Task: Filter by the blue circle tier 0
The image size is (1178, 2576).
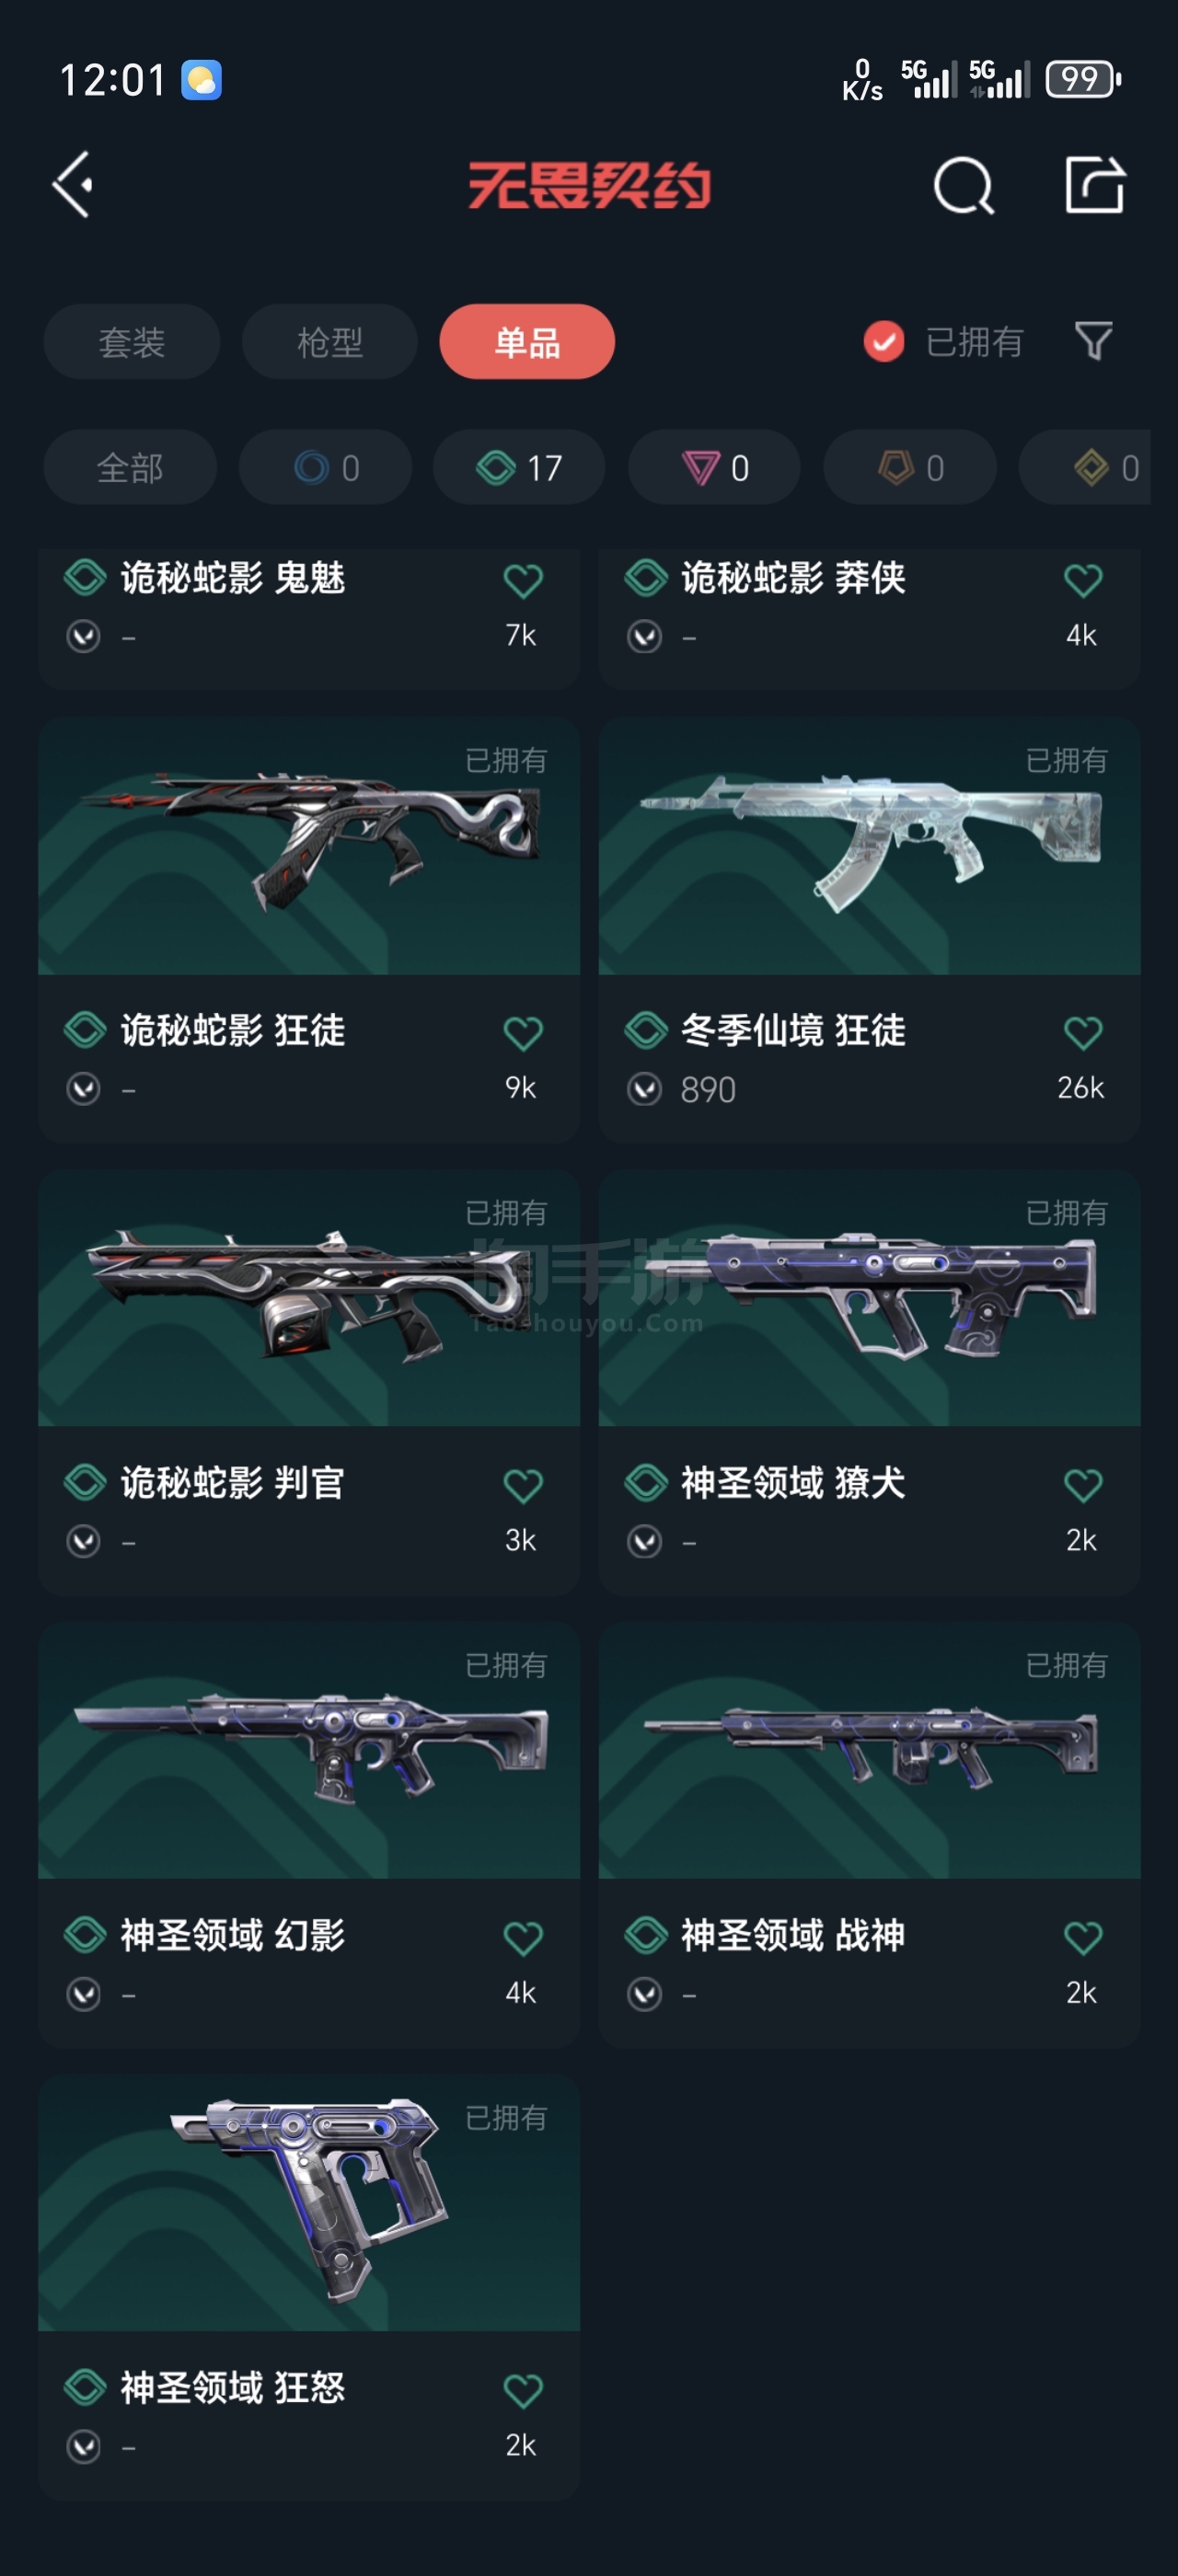Action: (x=325, y=467)
